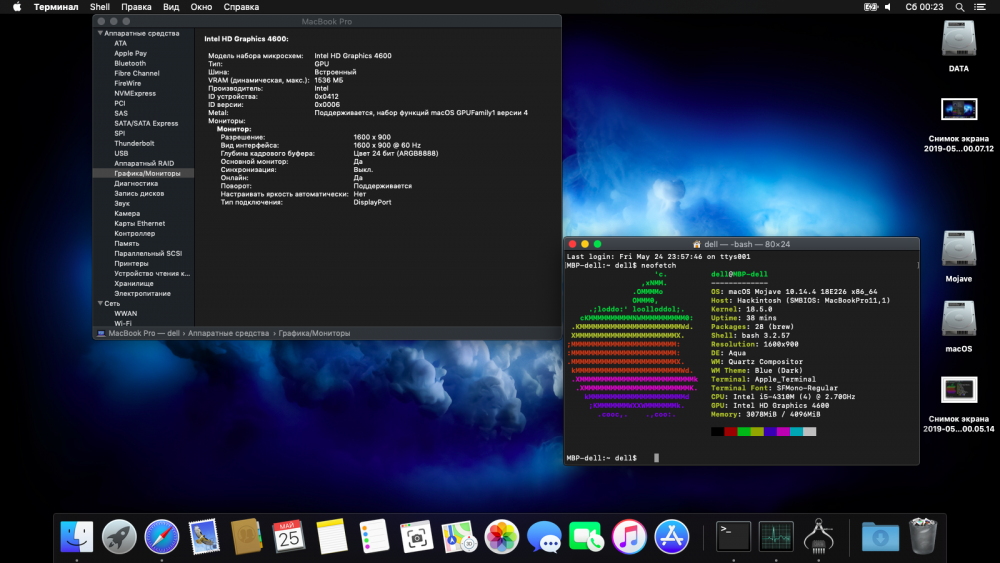
Task: Collapse the Сеть section triangle
Action: tap(100, 303)
